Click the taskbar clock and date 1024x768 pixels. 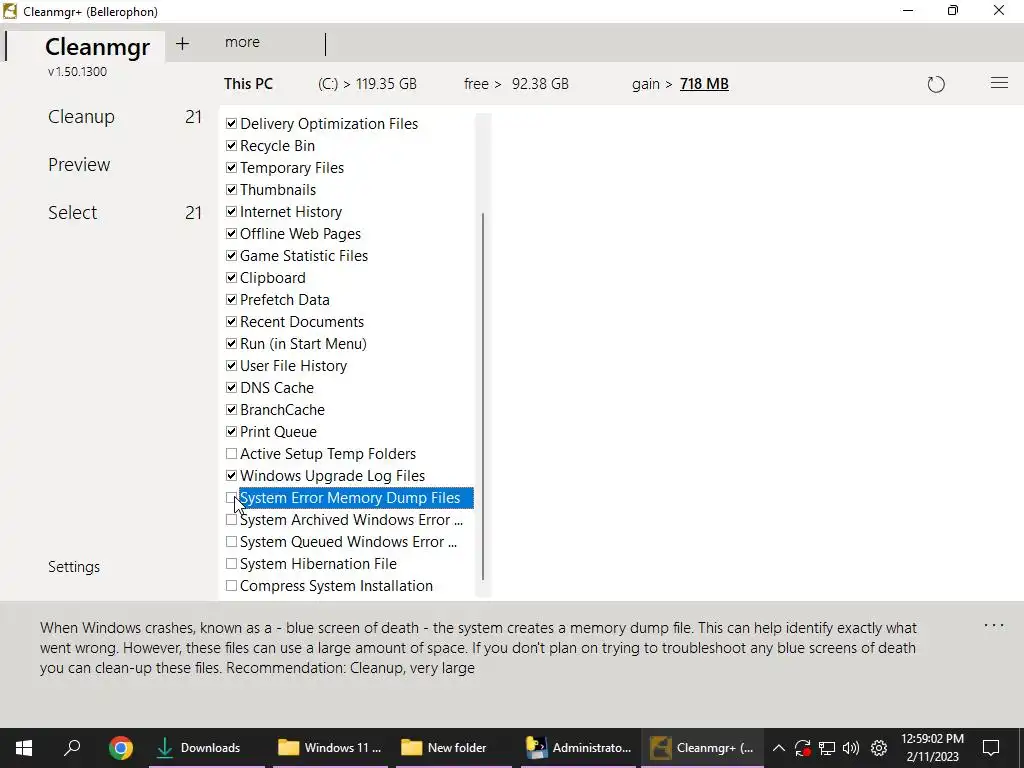933,748
